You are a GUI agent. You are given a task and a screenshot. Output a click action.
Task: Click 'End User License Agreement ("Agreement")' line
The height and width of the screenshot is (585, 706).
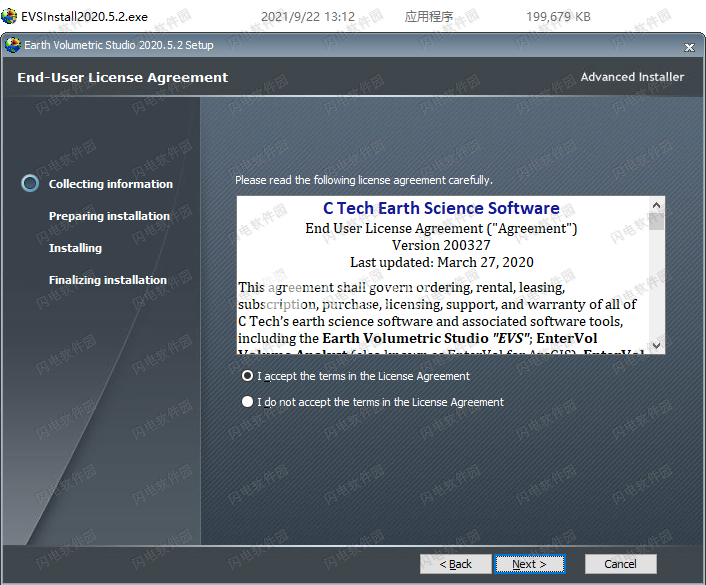click(x=441, y=228)
